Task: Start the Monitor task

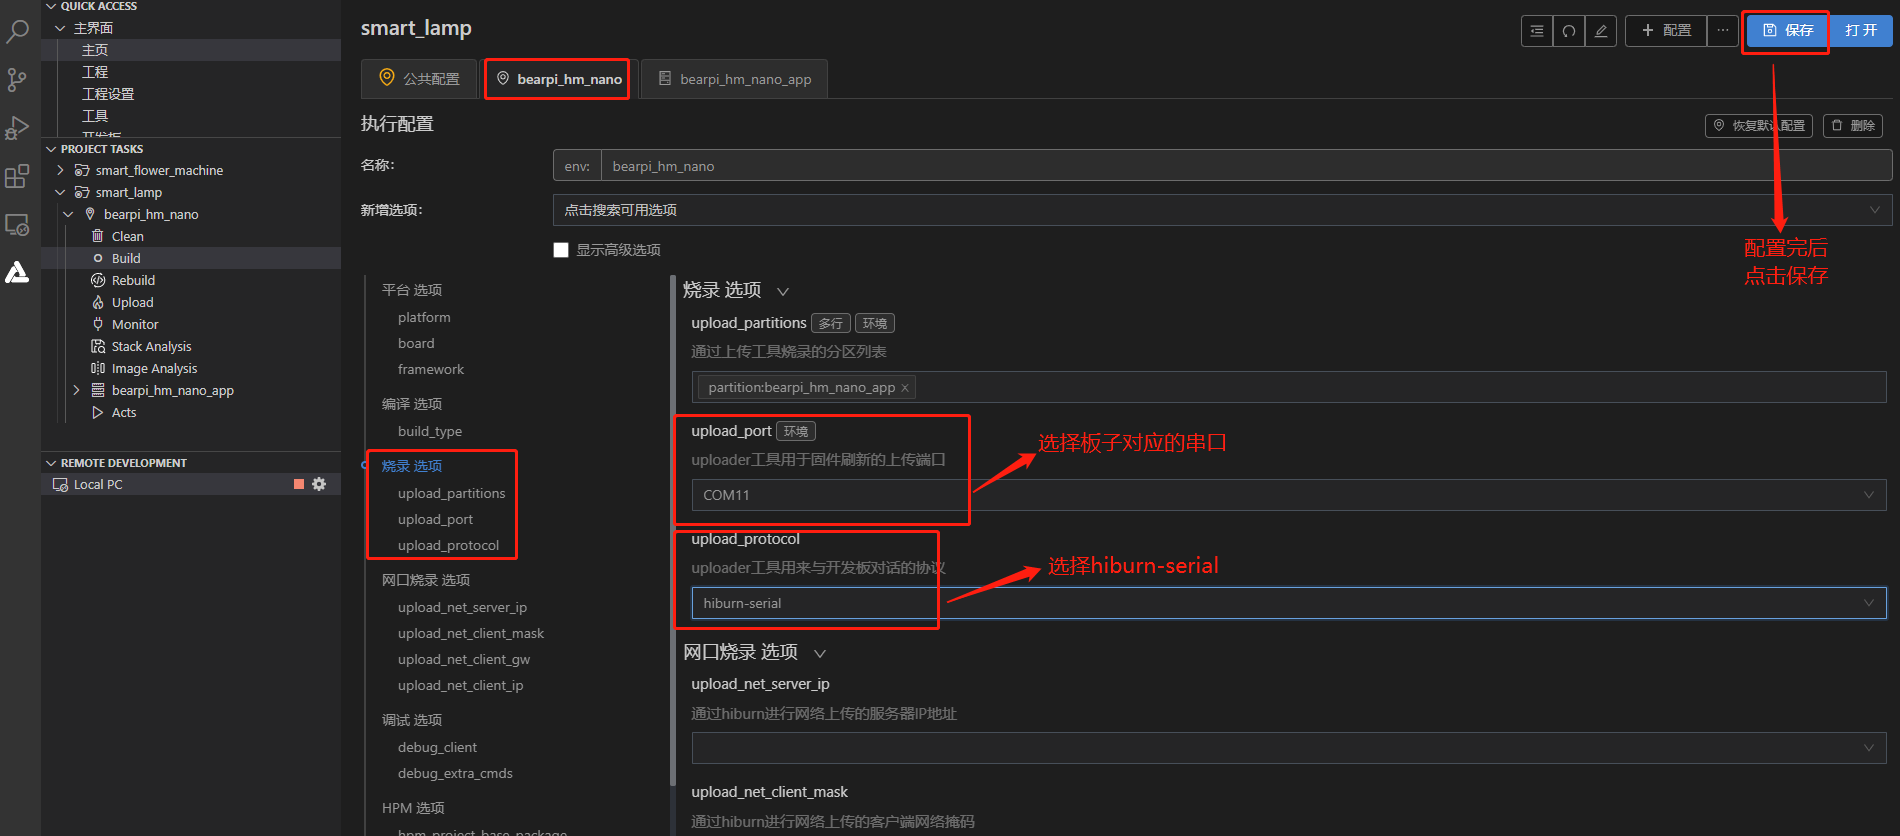Action: tap(135, 324)
